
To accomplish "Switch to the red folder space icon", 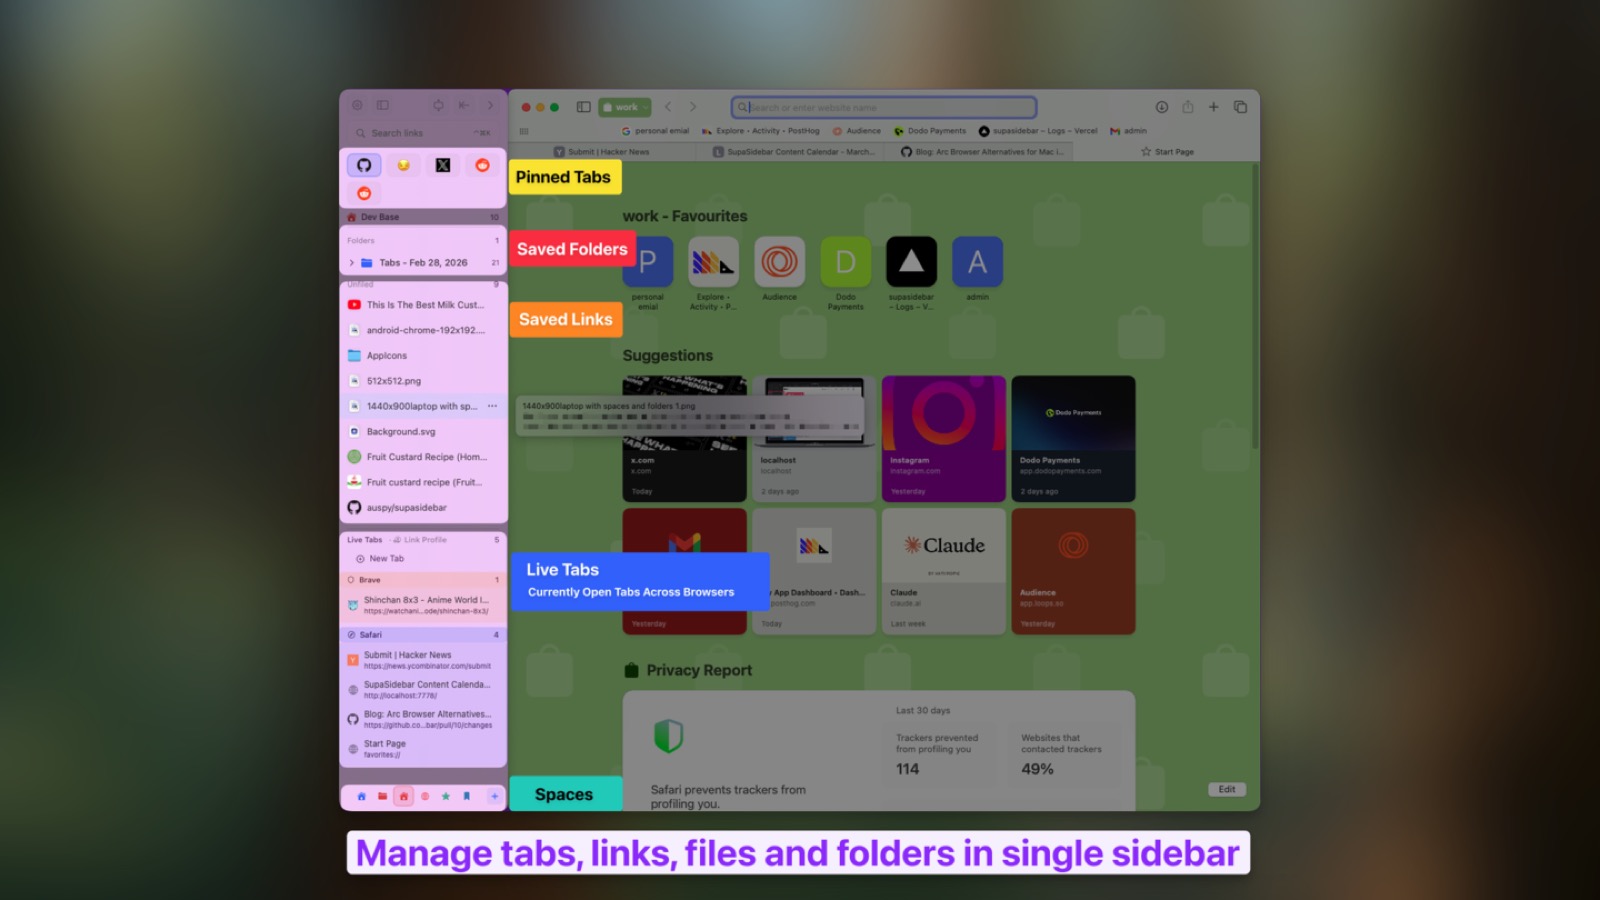I will point(382,797).
